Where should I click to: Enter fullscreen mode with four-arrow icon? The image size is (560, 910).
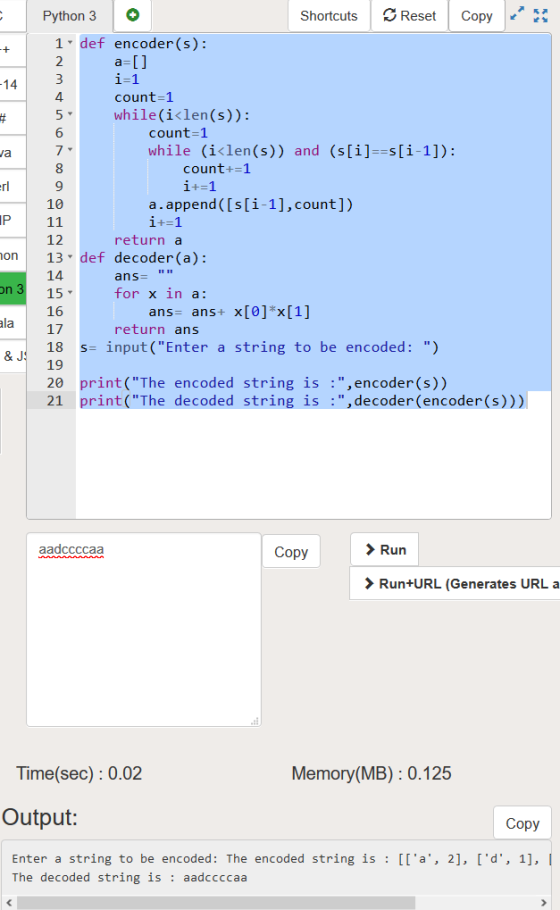(x=540, y=16)
